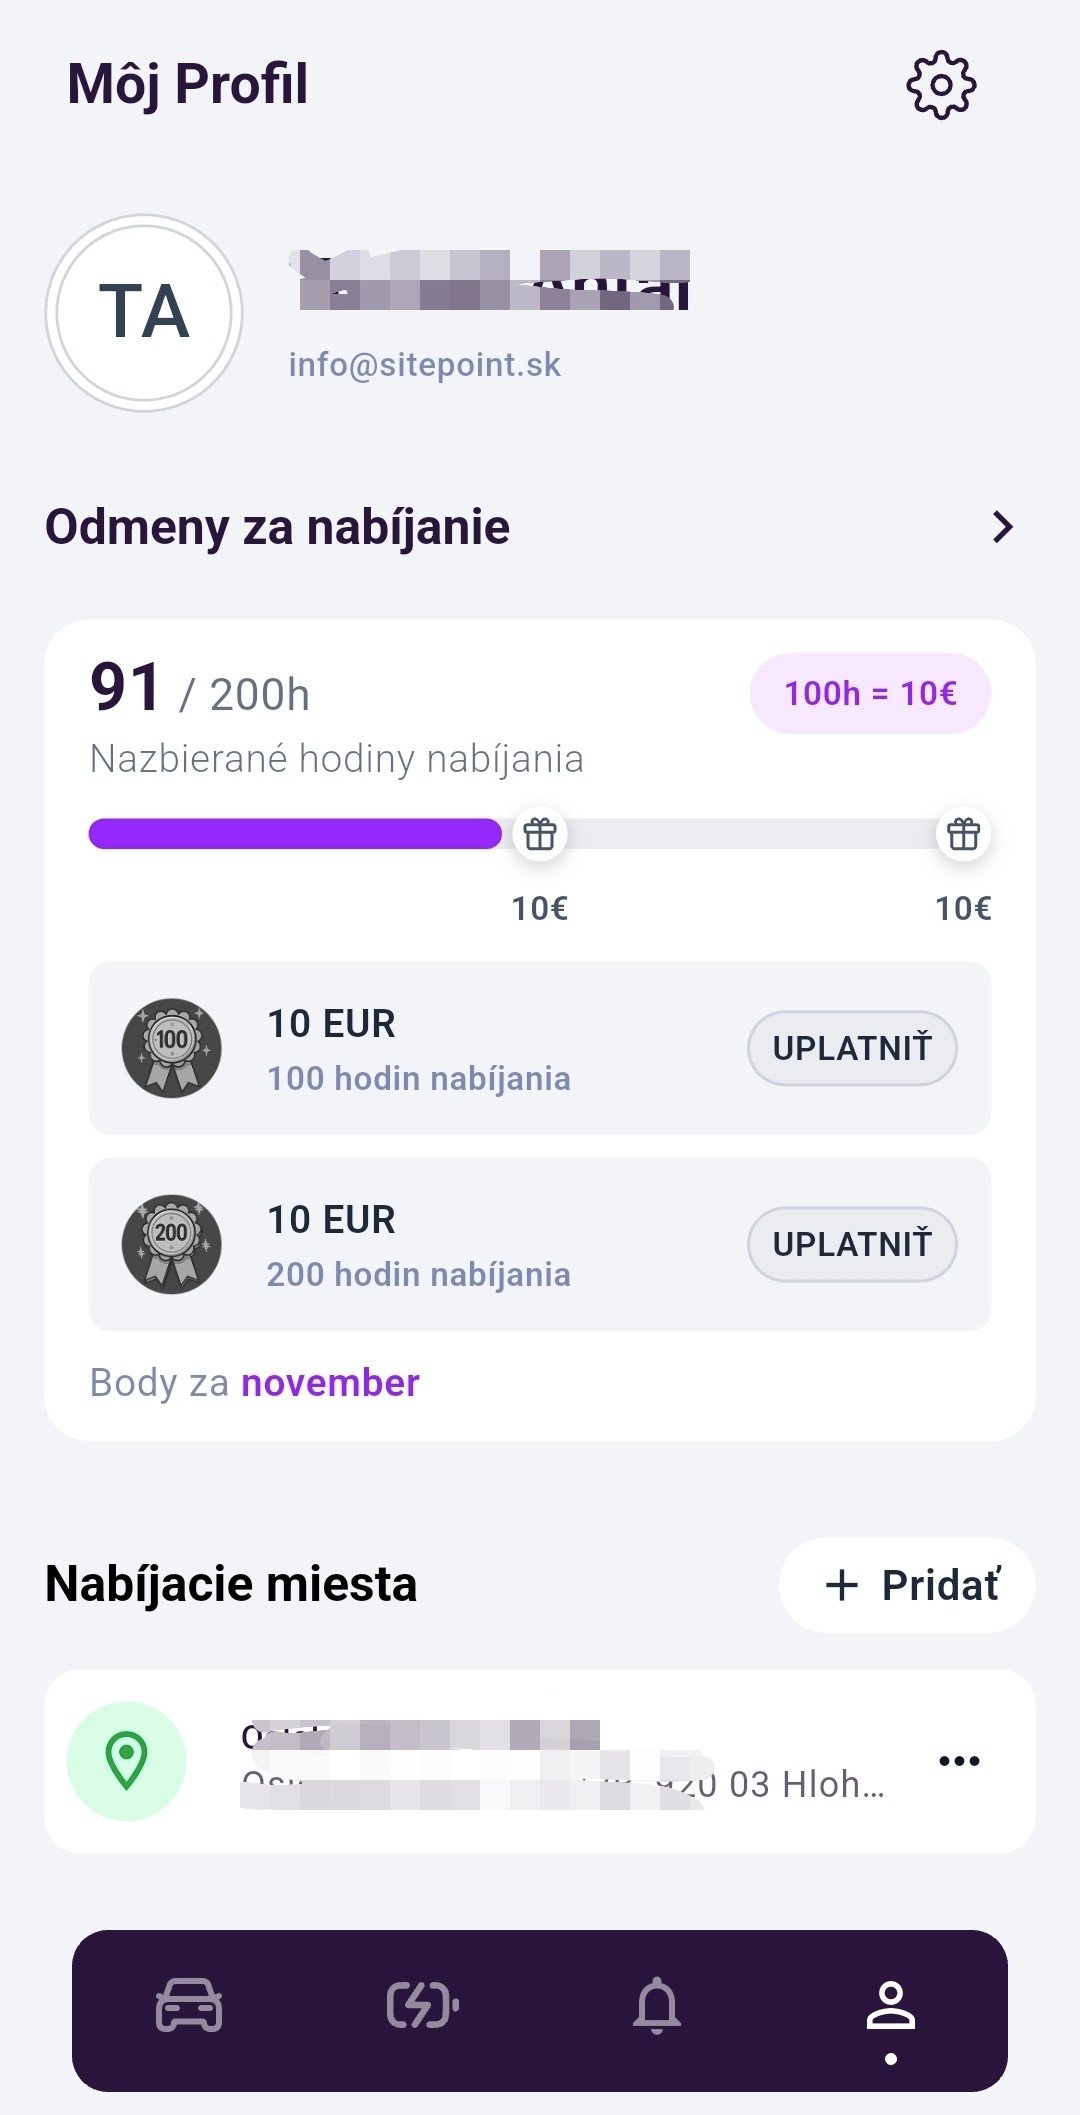Screen dimensions: 1080x2115
Task: Tap the TA profile avatar
Action: tap(144, 312)
